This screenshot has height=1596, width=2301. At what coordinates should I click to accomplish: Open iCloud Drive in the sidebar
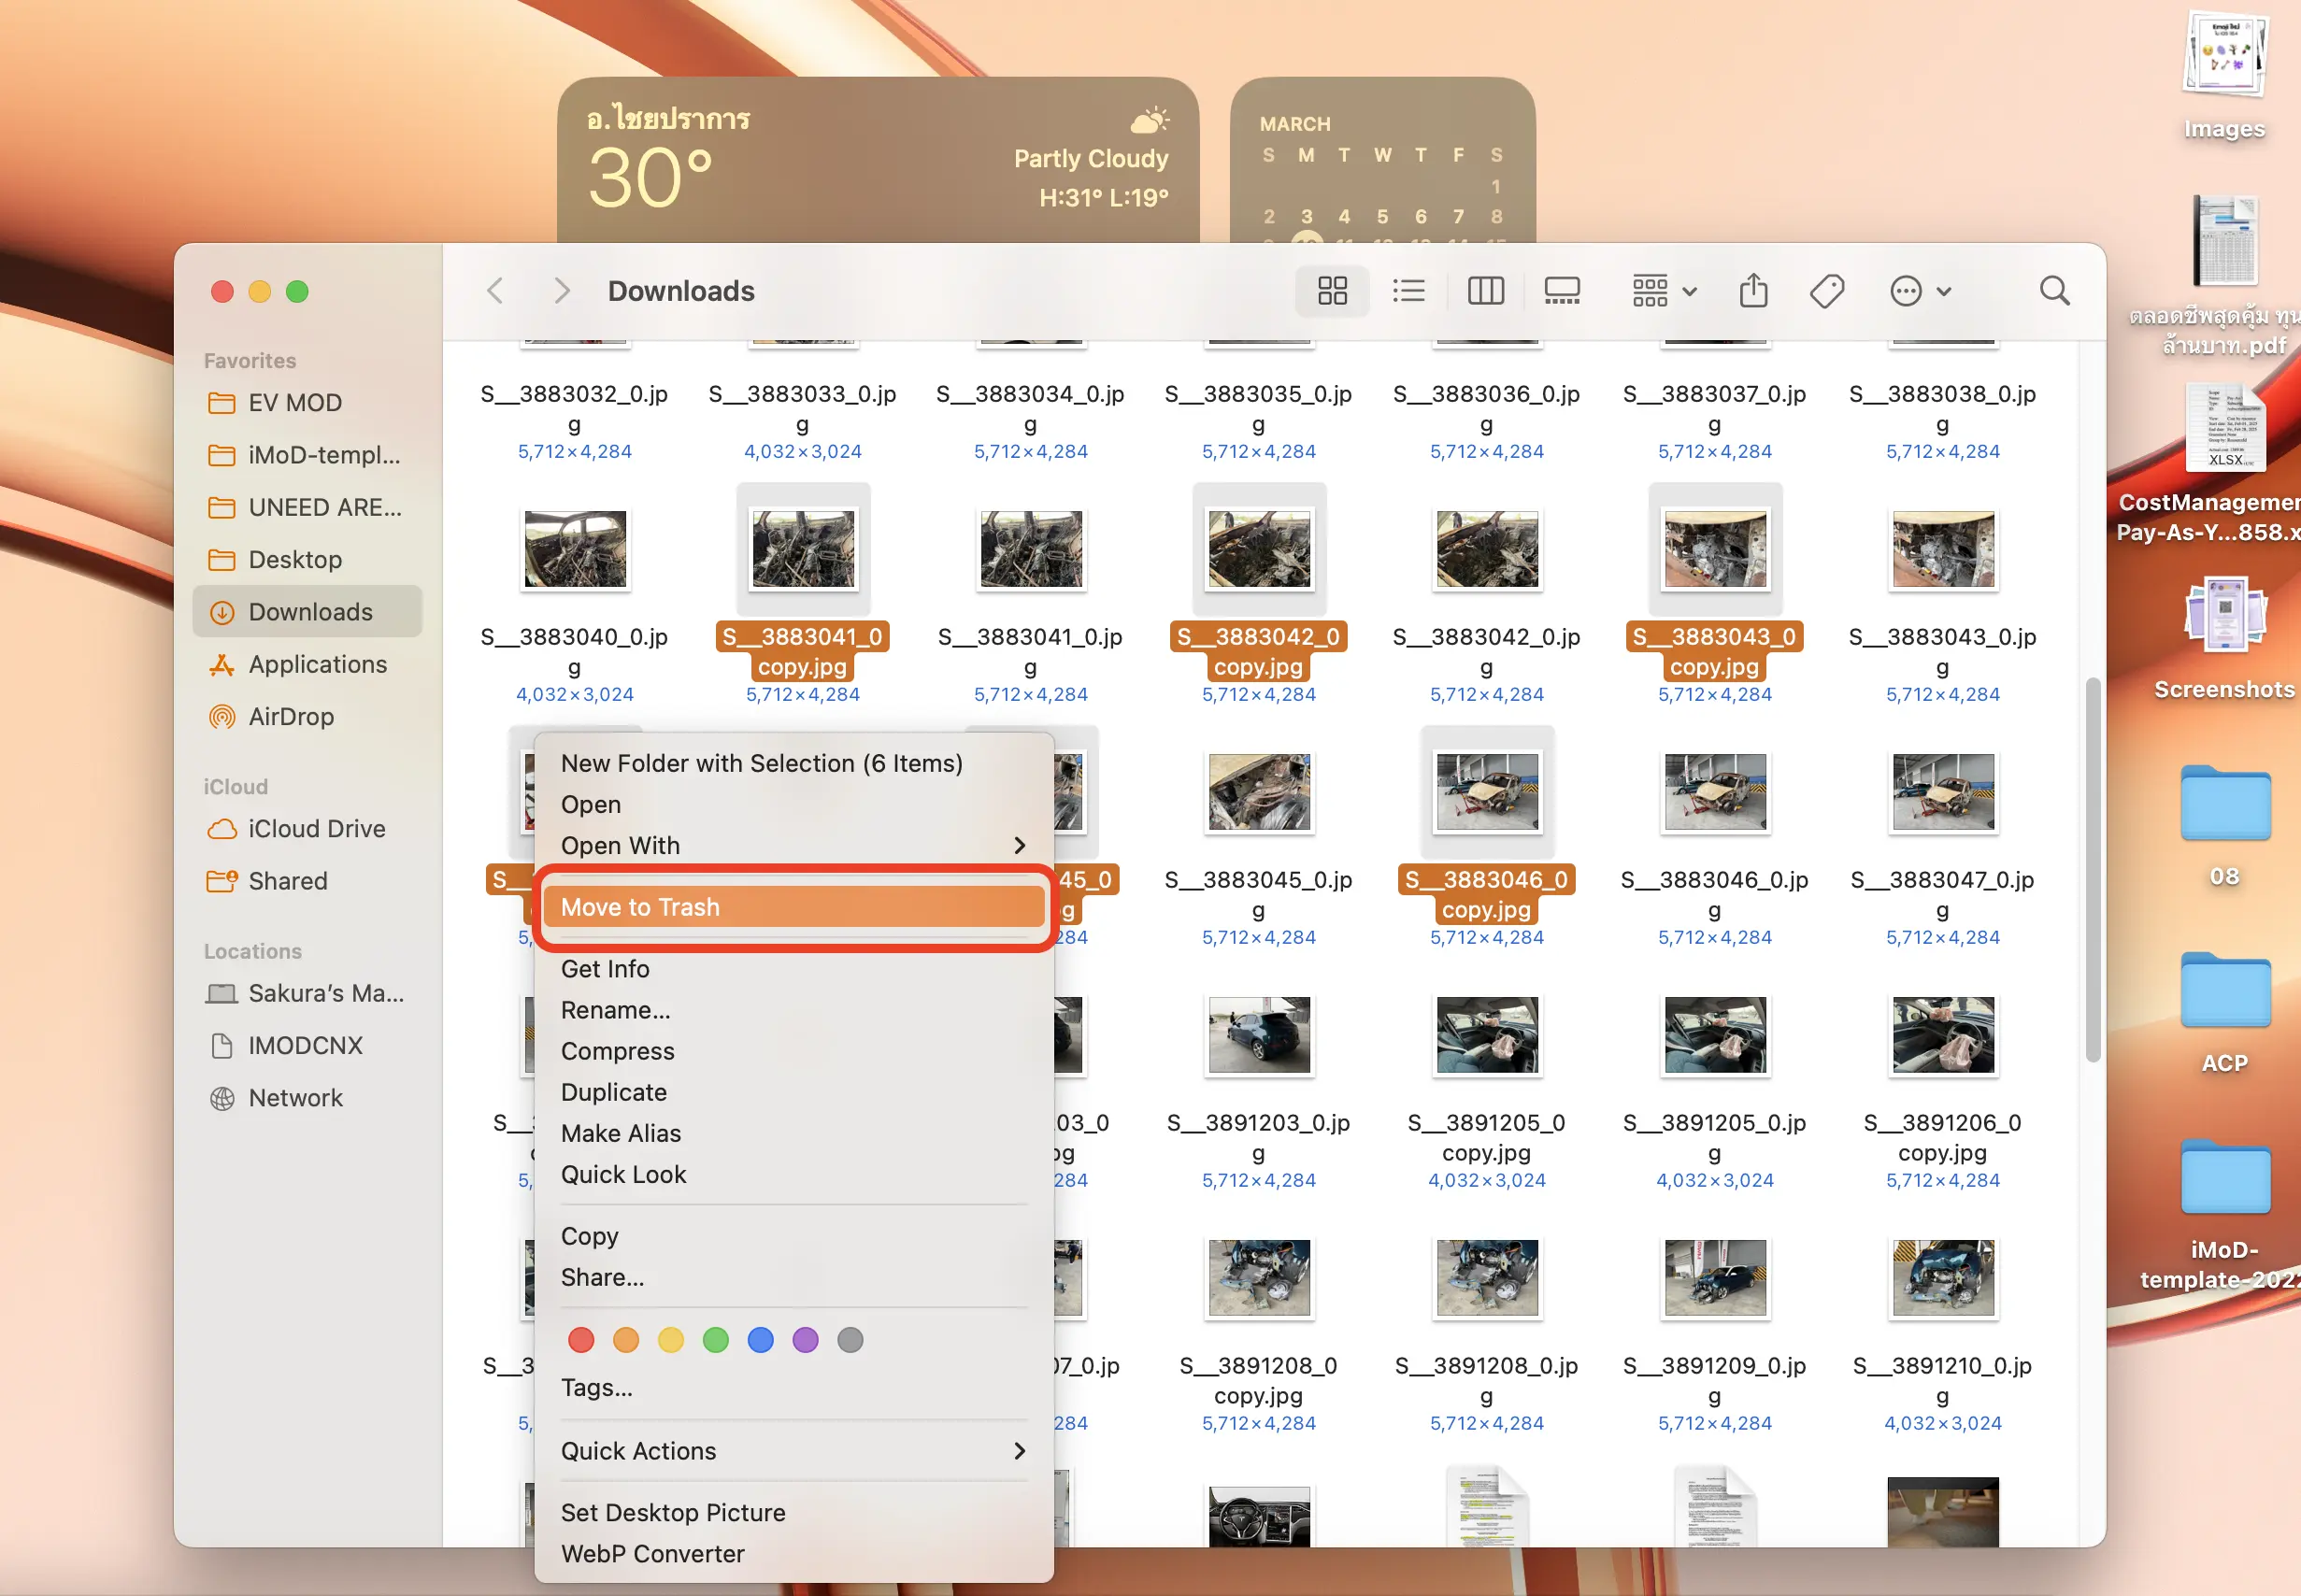point(316,828)
